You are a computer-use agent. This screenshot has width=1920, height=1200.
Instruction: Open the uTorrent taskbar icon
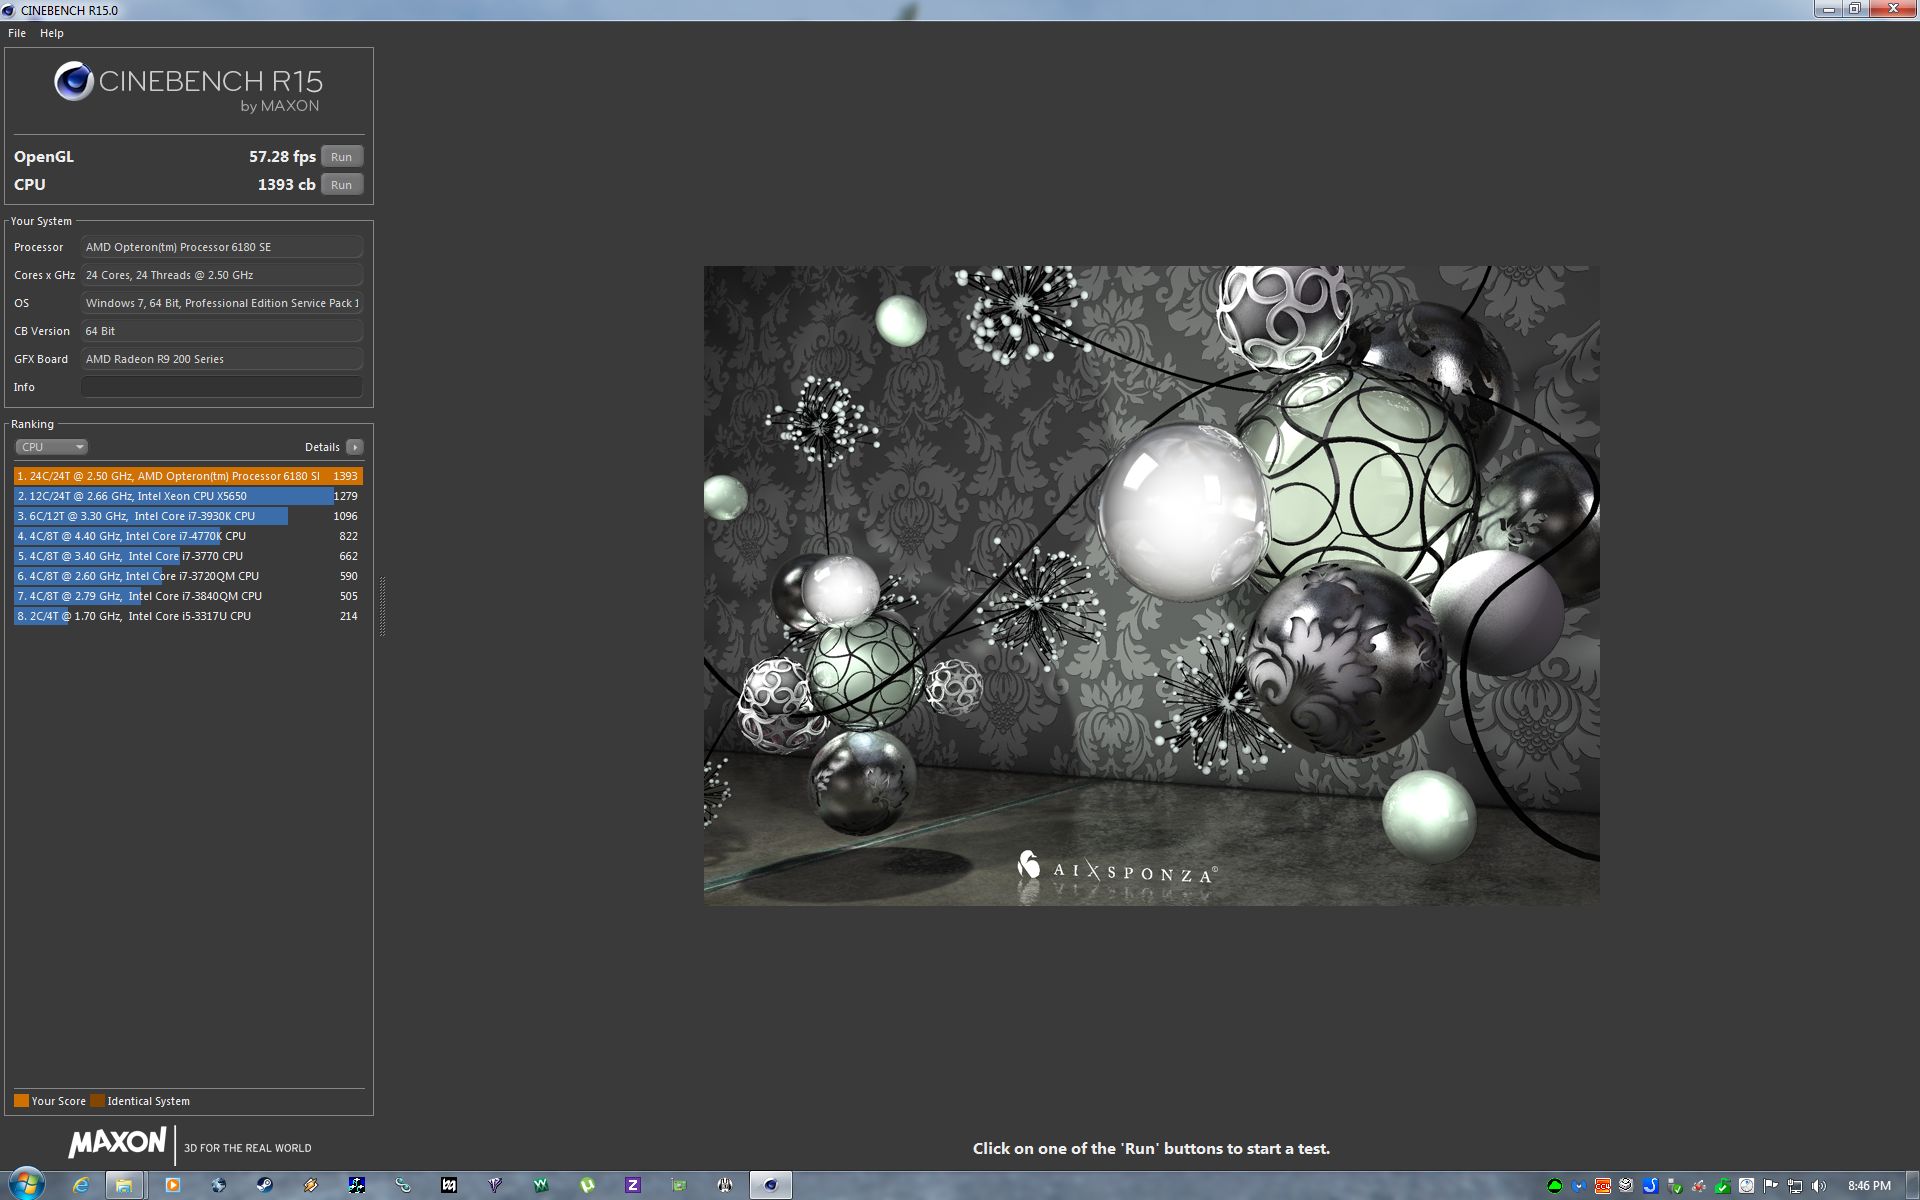587,1185
